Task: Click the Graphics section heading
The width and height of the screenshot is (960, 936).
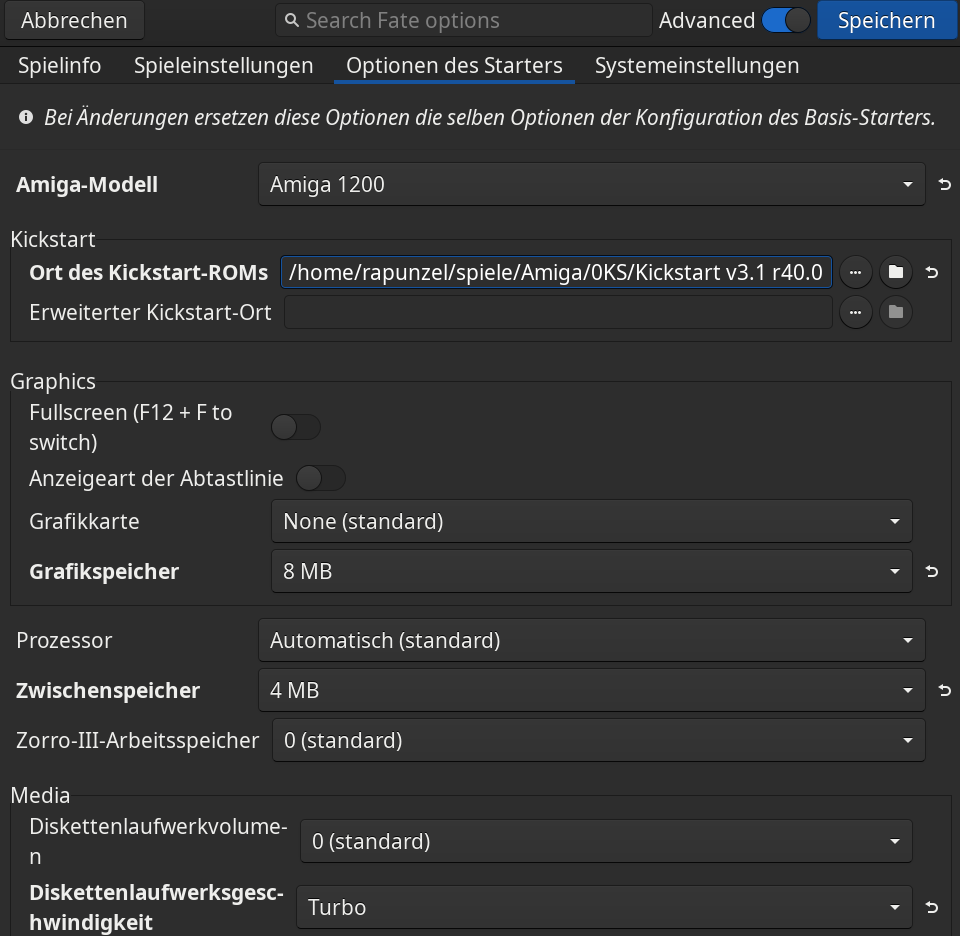Action: tap(53, 381)
